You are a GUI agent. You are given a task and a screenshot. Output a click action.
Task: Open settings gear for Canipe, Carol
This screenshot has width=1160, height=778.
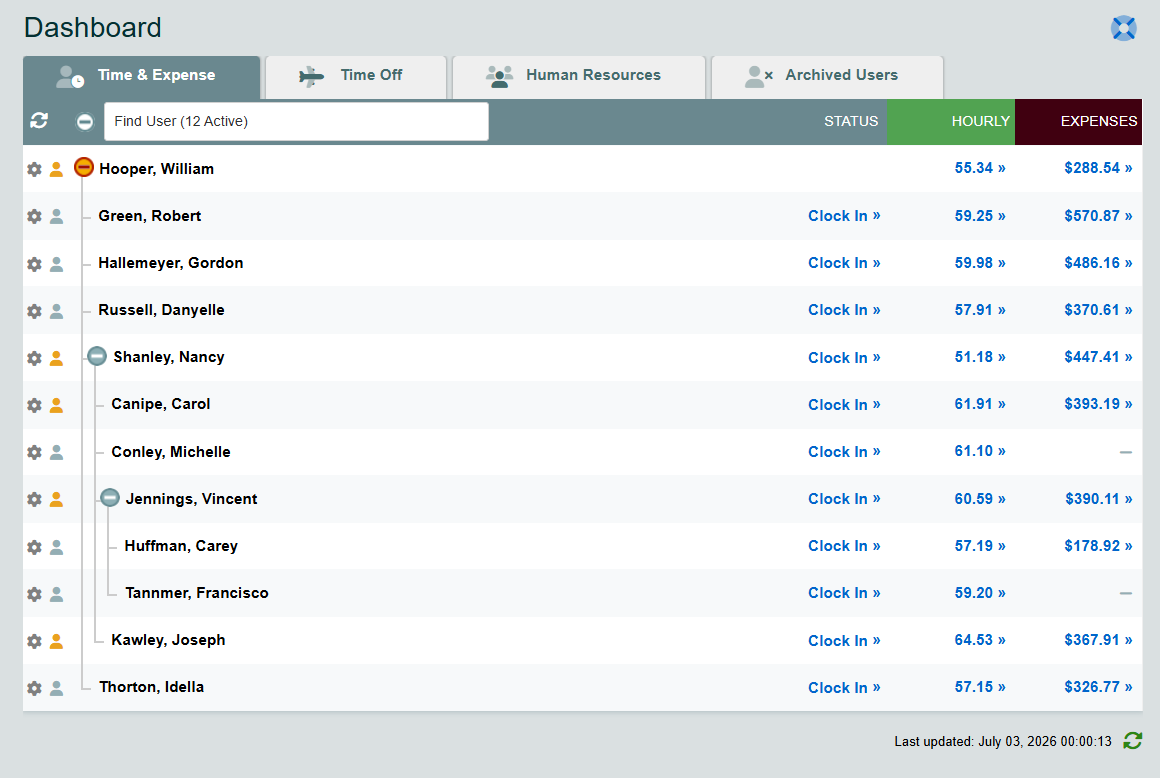point(34,405)
